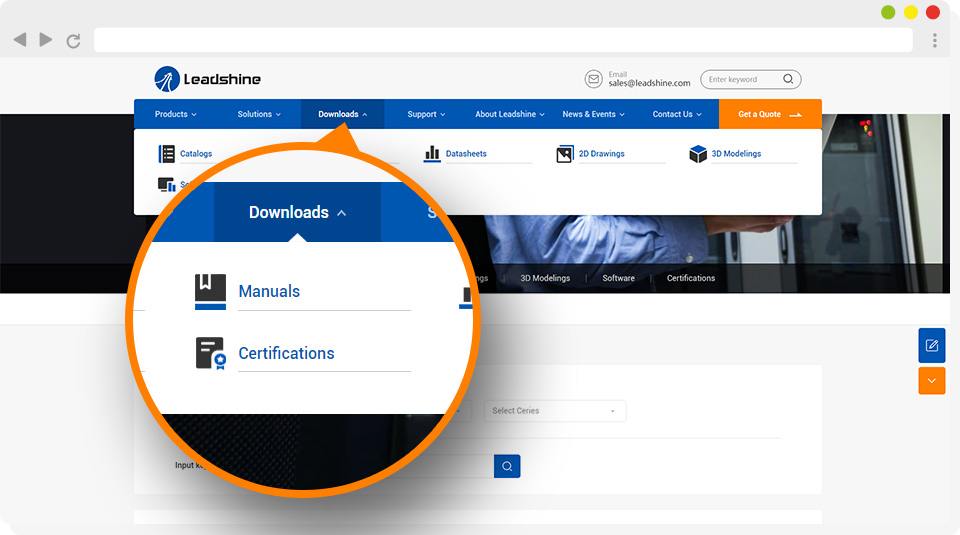Open the browser three-dot menu
Image resolution: width=960 pixels, height=535 pixels.
coord(934,40)
